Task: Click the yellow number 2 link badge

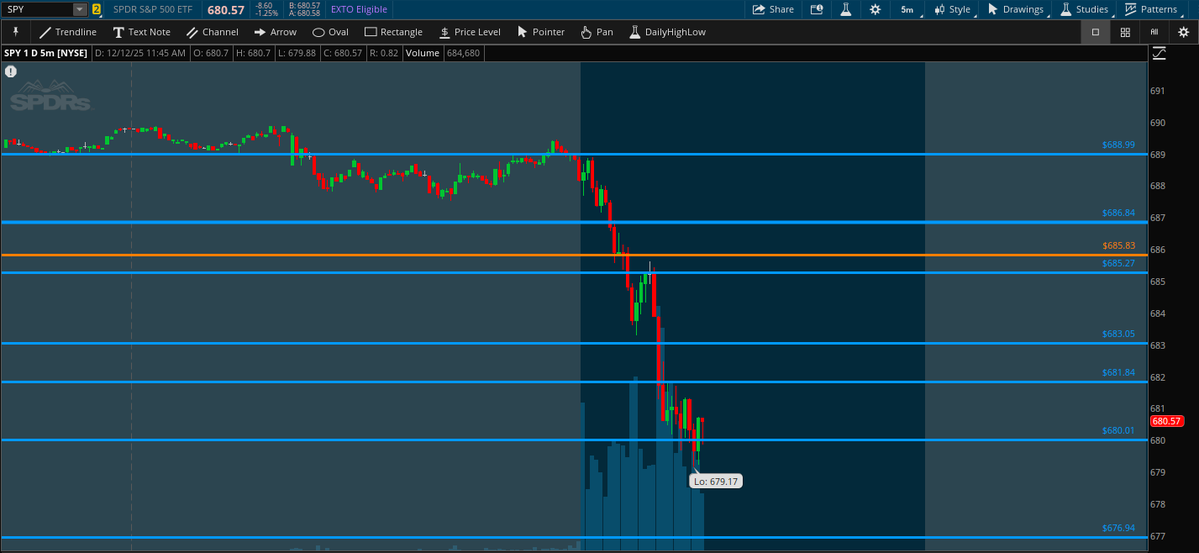Action: point(96,9)
